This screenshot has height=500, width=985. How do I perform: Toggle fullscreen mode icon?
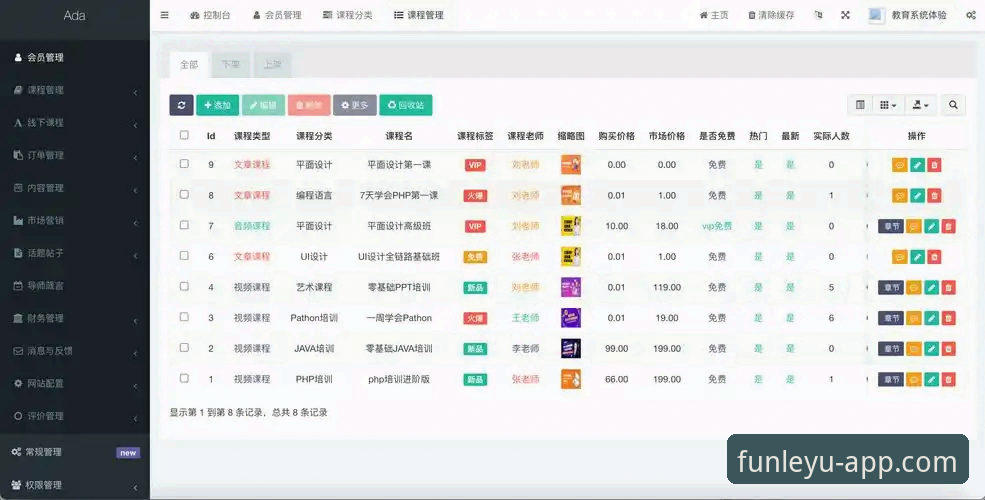(x=846, y=15)
